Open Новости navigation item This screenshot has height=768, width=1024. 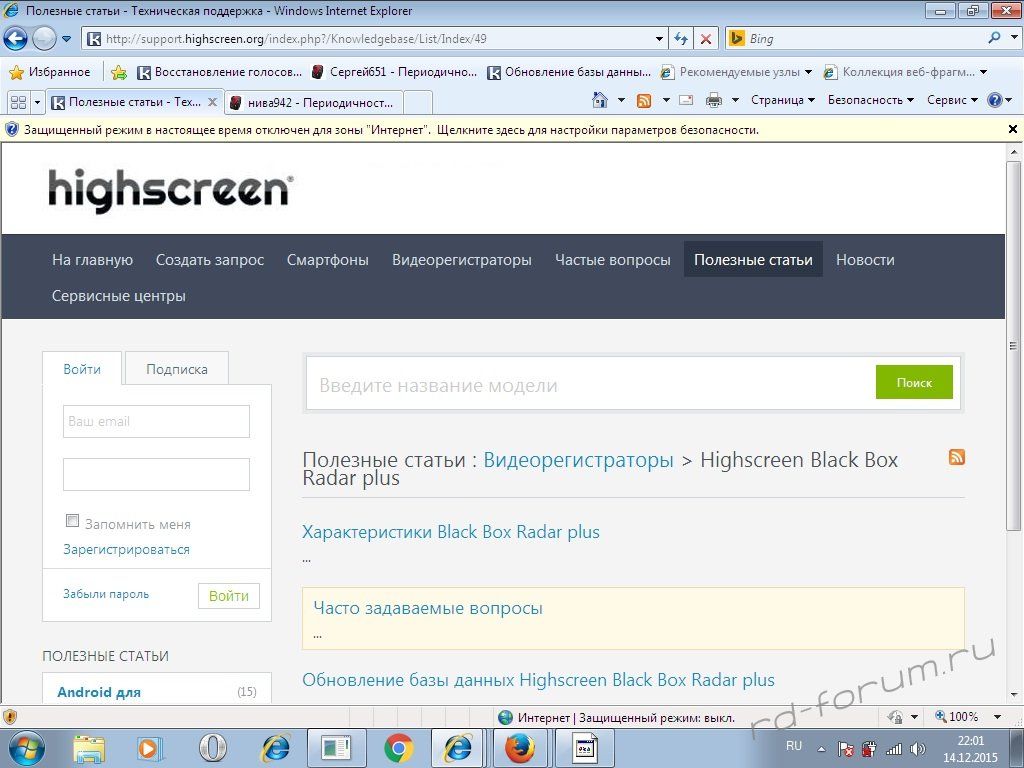click(865, 260)
